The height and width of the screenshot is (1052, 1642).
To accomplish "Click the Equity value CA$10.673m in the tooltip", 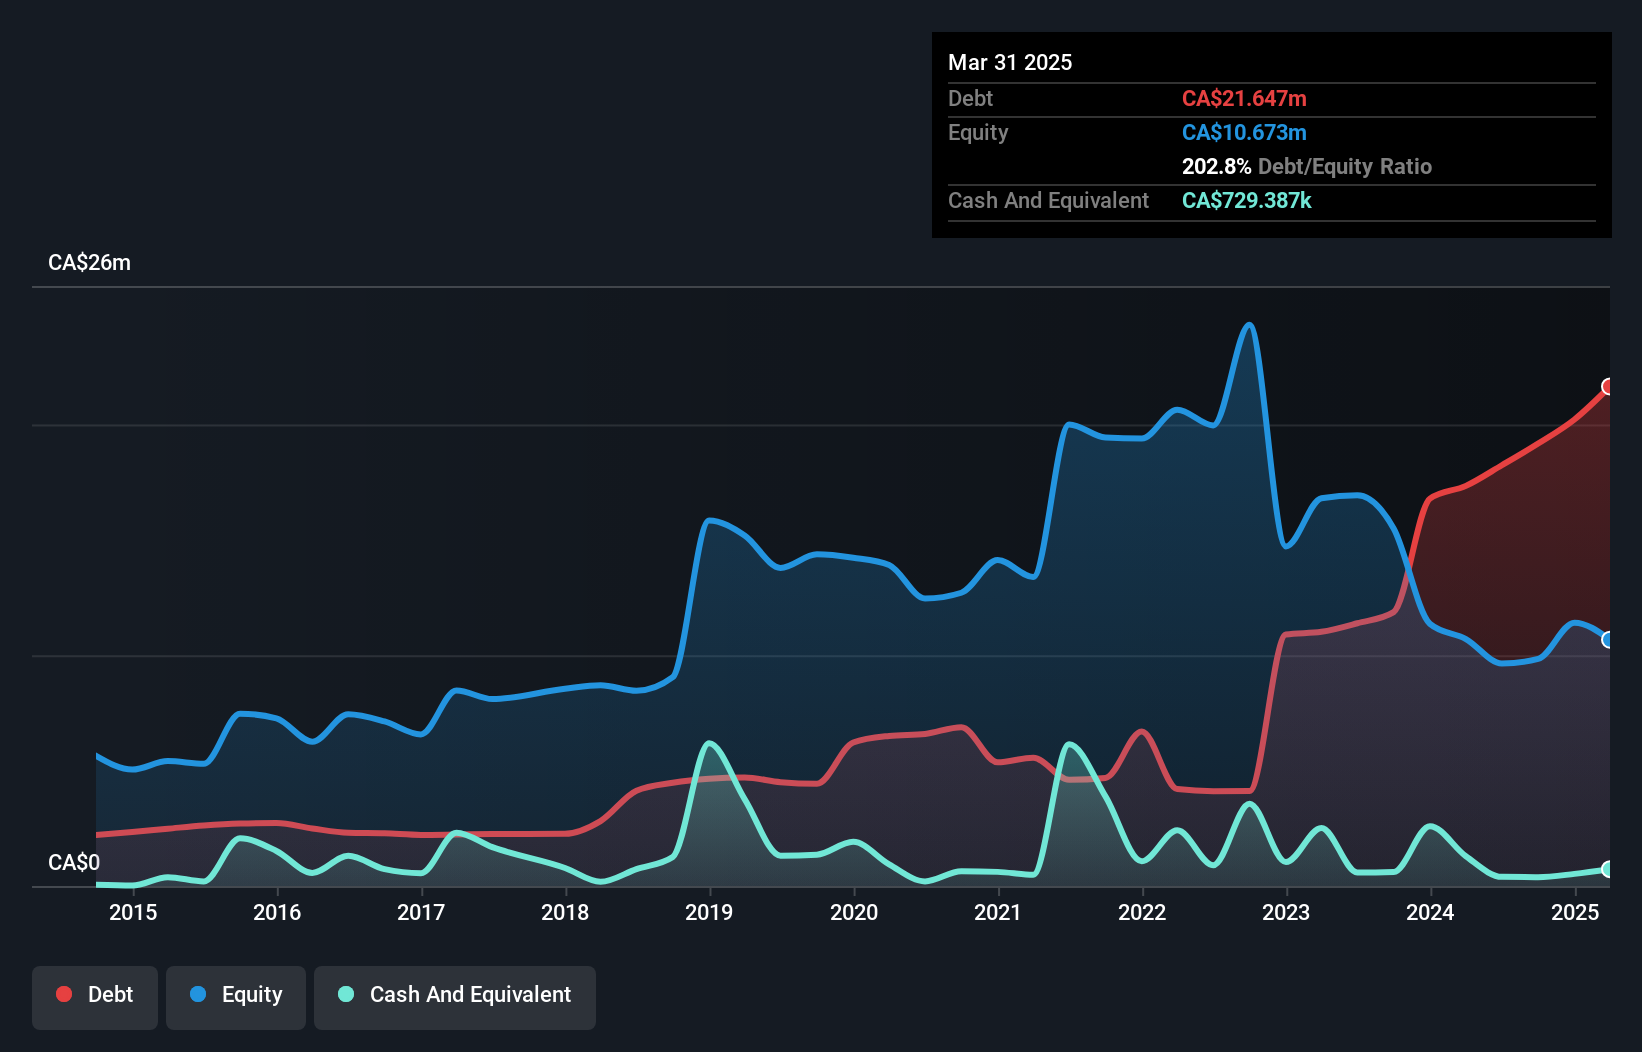I will [x=1244, y=132].
